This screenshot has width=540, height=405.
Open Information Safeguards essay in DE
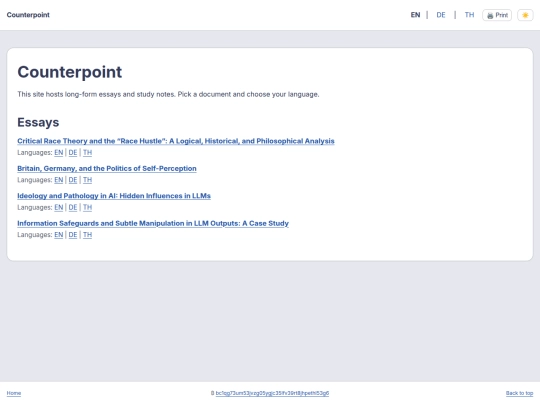[73, 235]
